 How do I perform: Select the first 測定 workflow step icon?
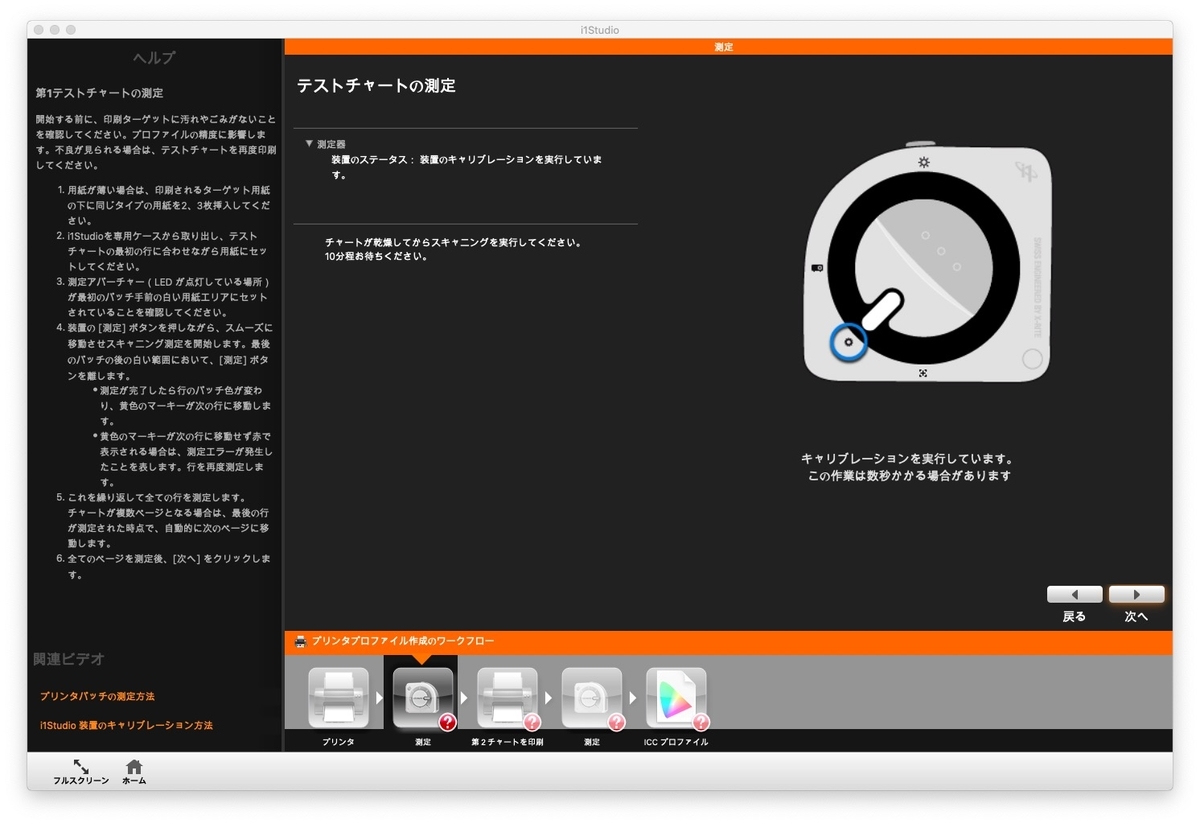(x=422, y=698)
